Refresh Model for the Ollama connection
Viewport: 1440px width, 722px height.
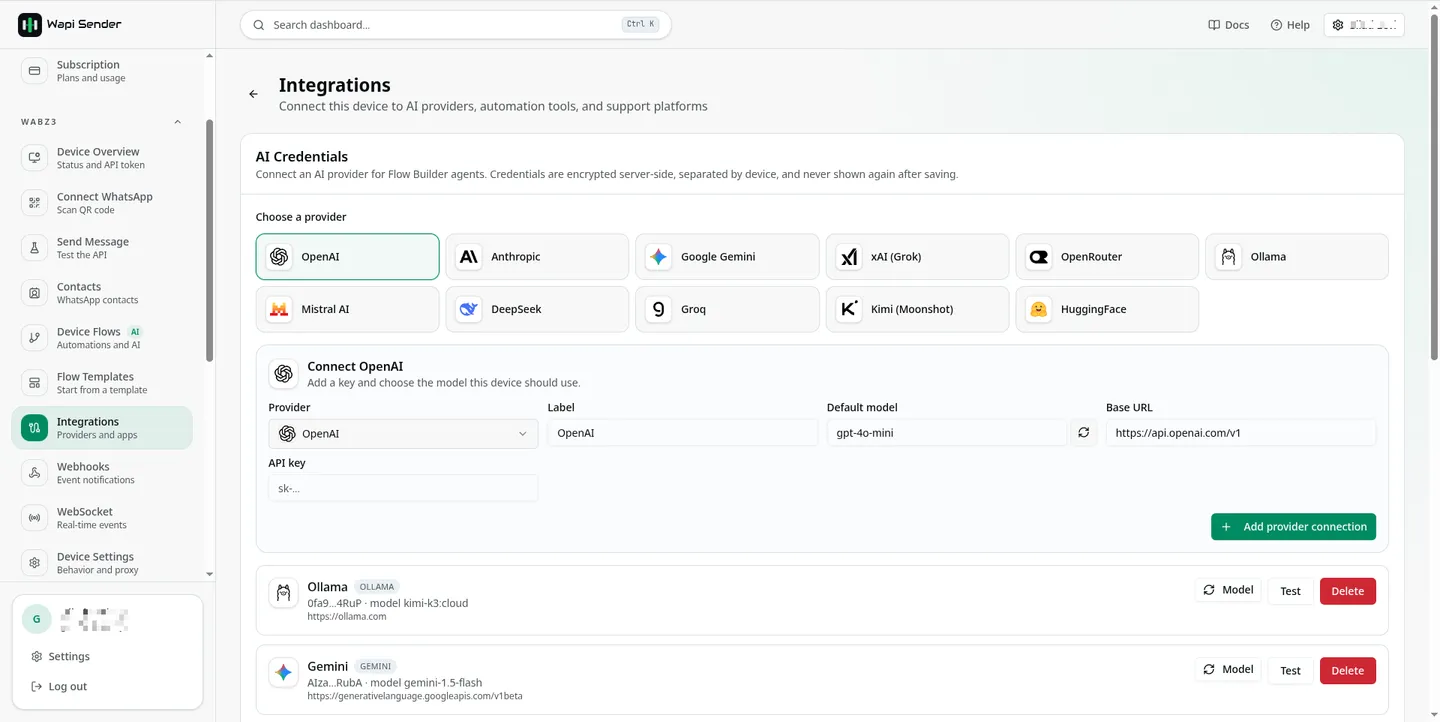[1228, 590]
